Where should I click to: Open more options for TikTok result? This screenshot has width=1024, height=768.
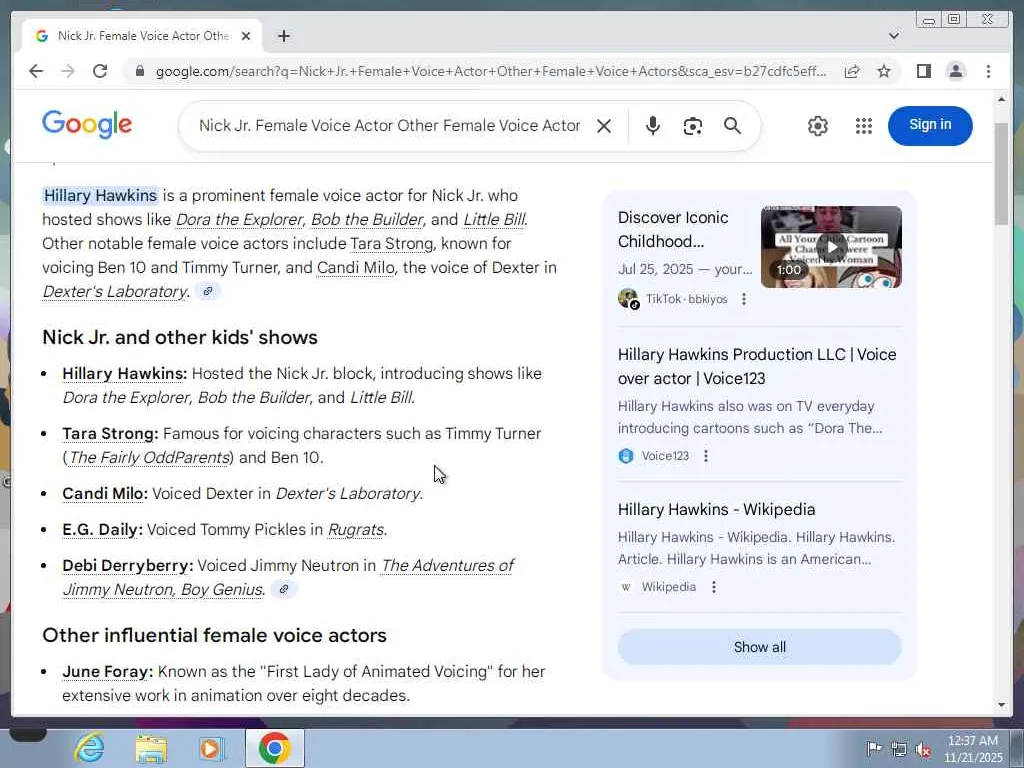pyautogui.click(x=744, y=299)
